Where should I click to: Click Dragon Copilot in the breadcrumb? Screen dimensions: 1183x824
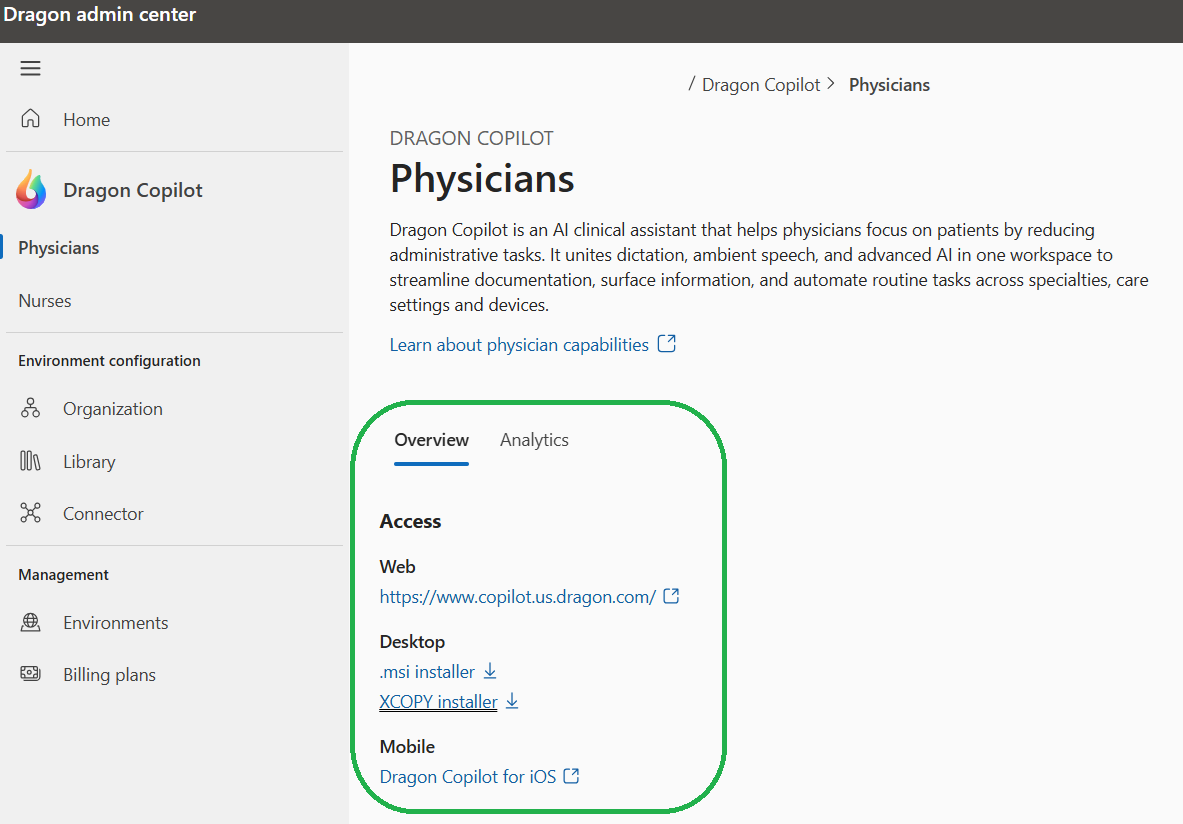(x=760, y=85)
